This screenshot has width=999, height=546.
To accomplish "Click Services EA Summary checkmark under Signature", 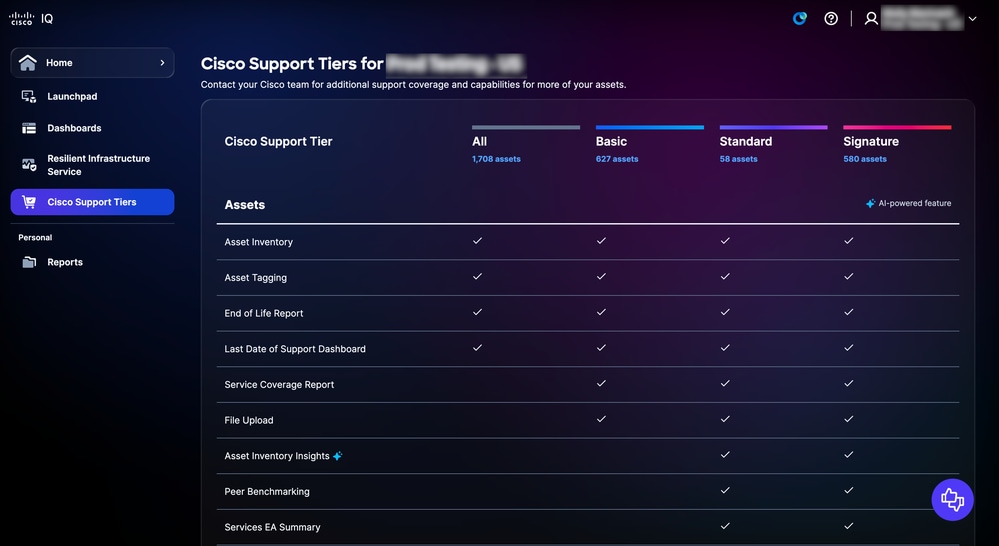I will [848, 526].
